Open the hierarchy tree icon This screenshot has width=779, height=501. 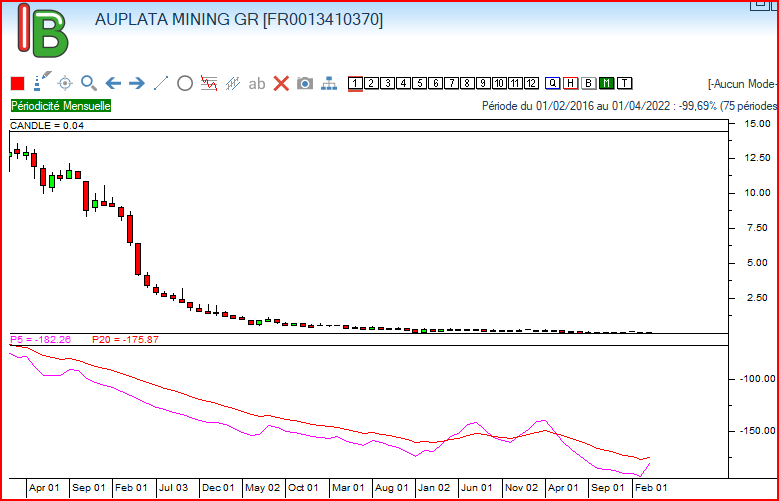click(329, 83)
